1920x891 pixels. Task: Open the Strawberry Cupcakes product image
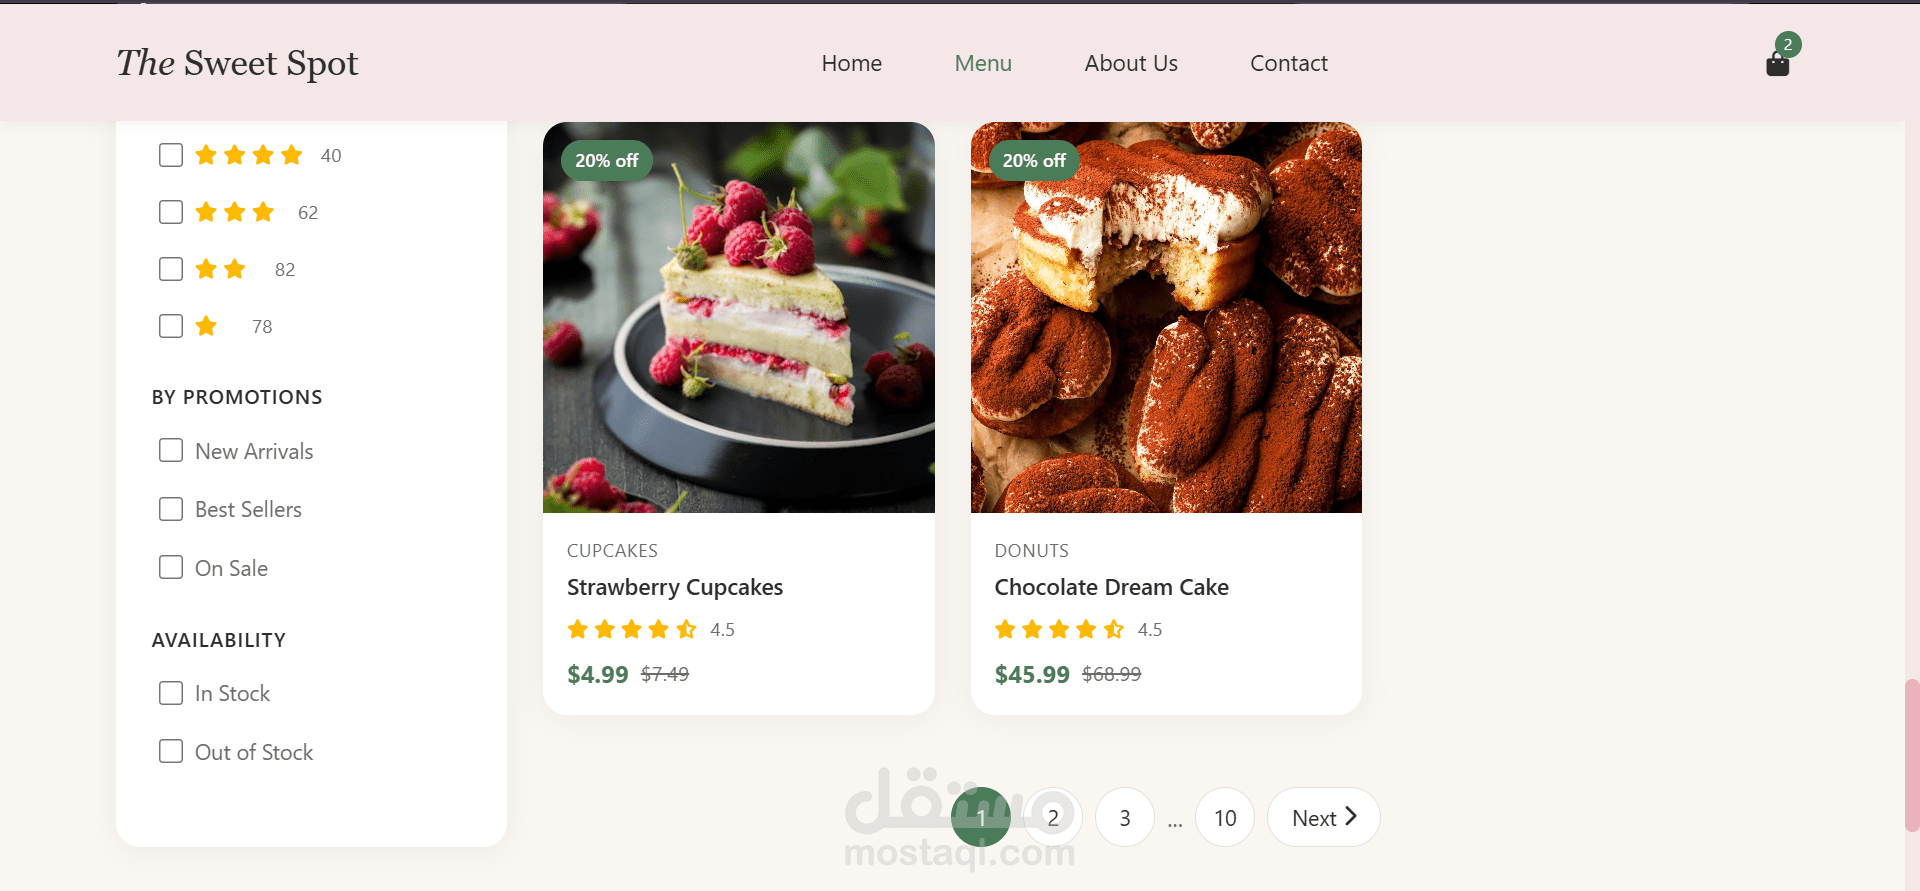[x=739, y=317]
